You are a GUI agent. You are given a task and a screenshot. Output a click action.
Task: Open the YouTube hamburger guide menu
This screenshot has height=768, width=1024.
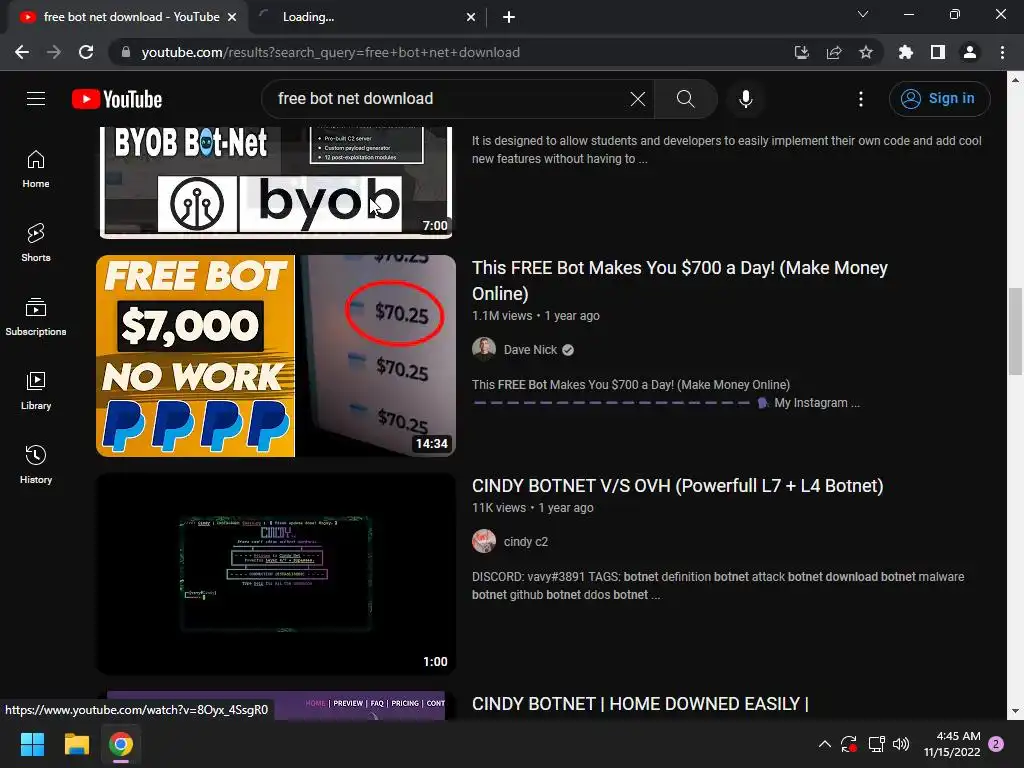(36, 99)
